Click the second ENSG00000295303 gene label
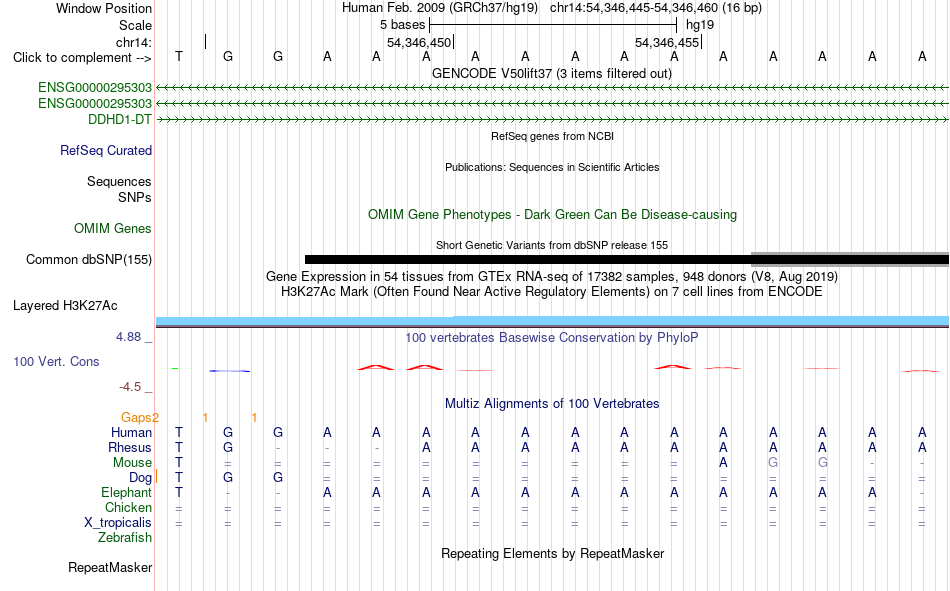 coord(95,104)
